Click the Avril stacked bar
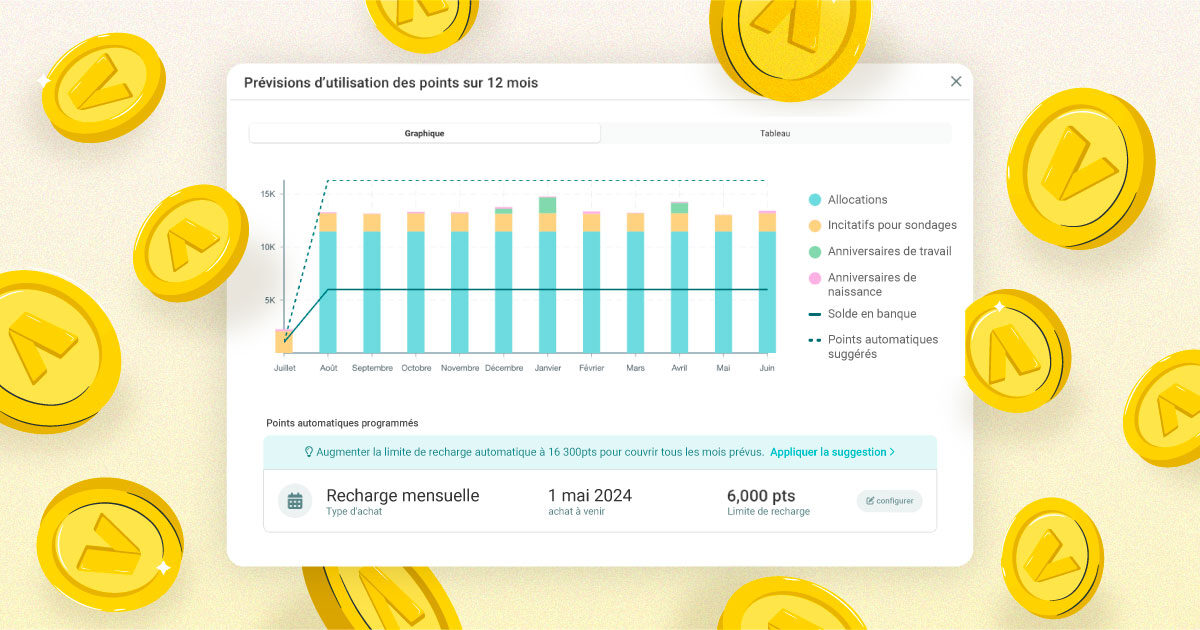The width and height of the screenshot is (1200, 630). click(x=679, y=290)
